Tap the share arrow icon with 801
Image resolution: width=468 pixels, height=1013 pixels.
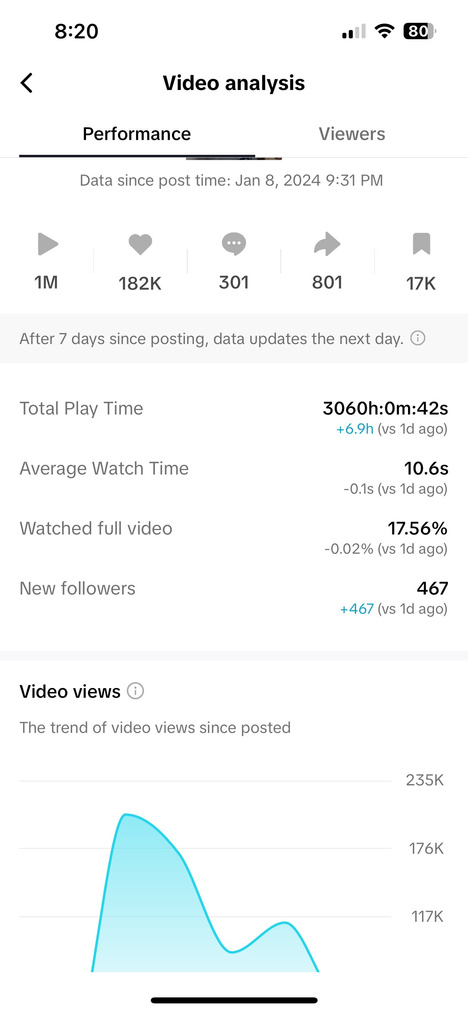point(327,244)
